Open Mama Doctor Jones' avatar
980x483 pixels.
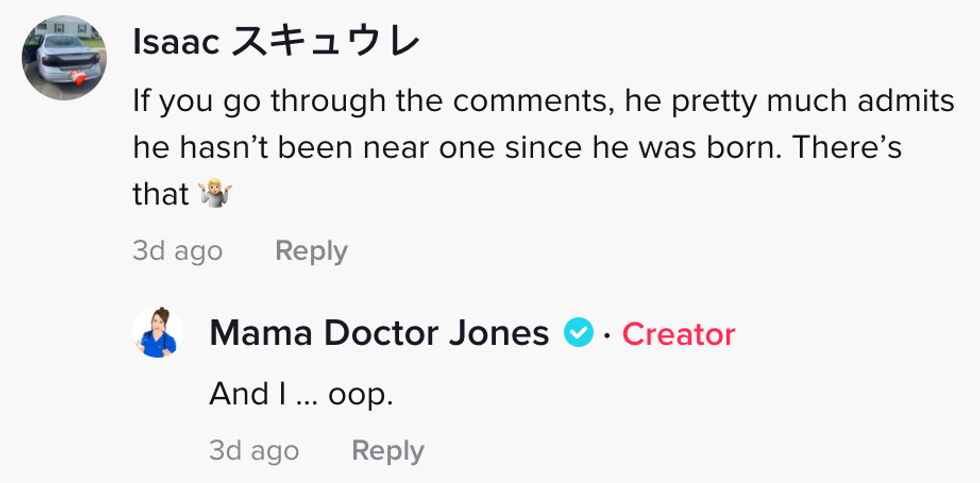coord(158,332)
